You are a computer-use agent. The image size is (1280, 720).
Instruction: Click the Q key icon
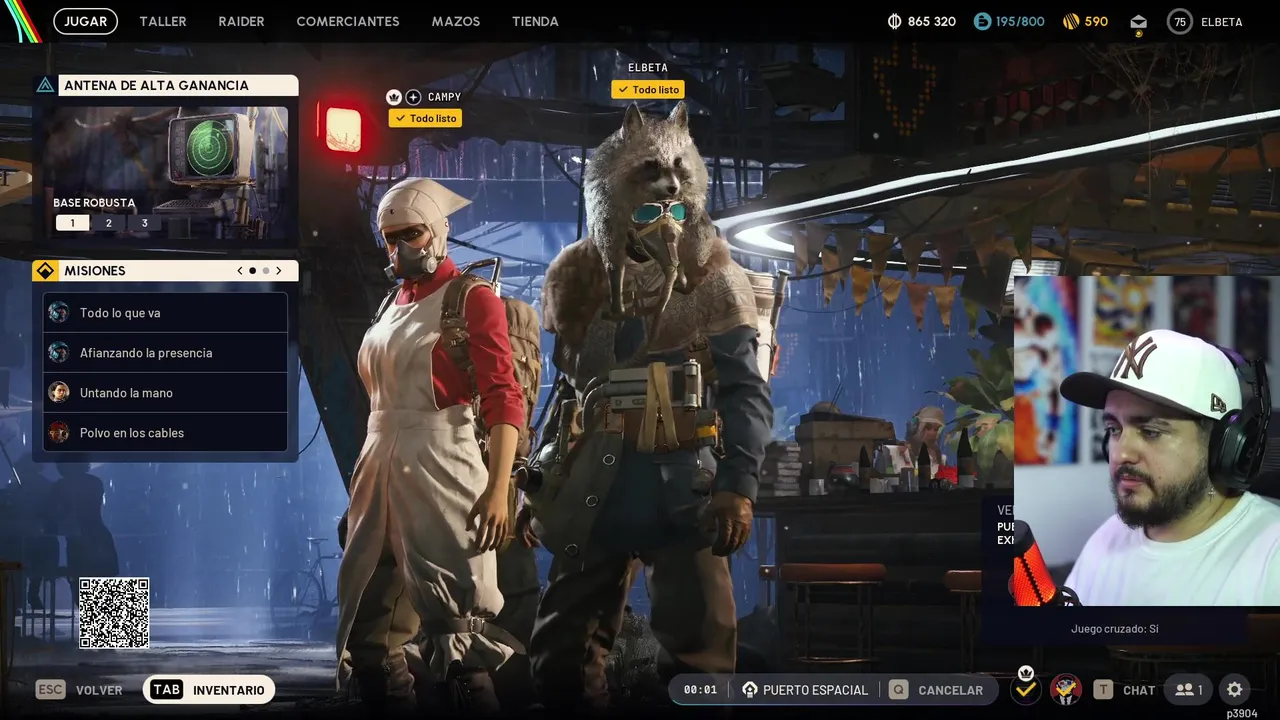pyautogui.click(x=899, y=690)
